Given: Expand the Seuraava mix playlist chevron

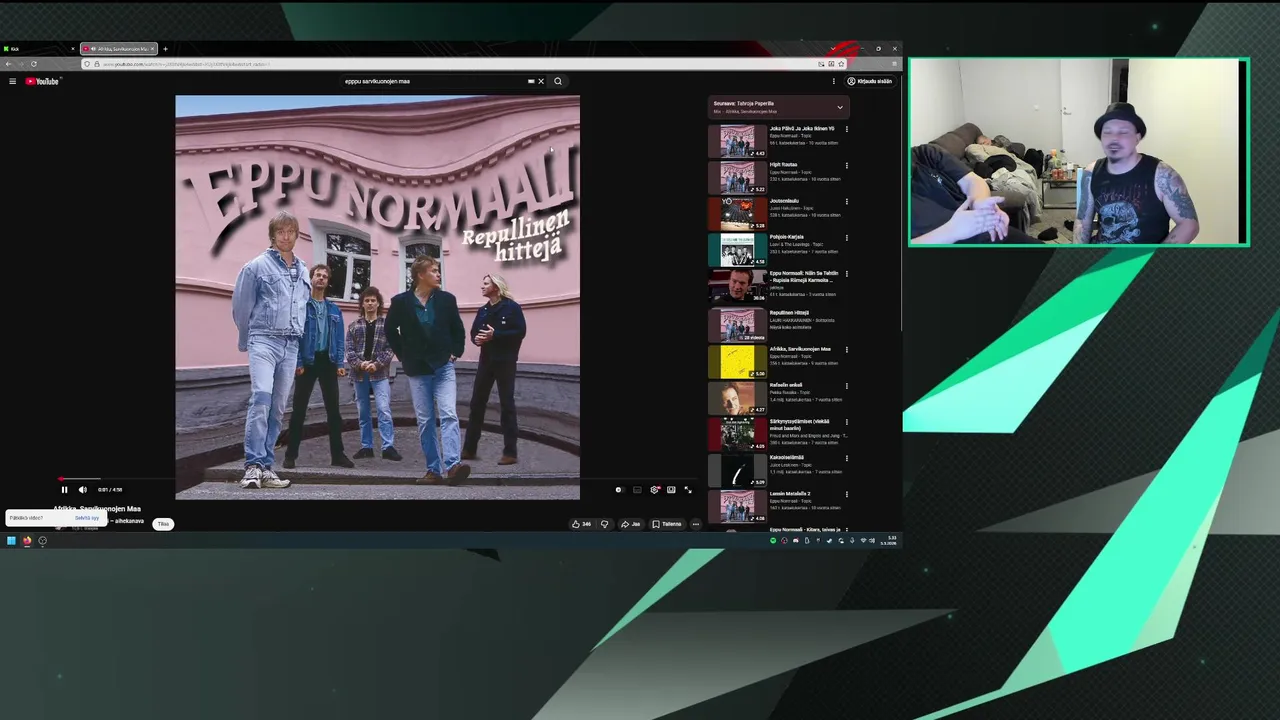Looking at the screenshot, I should click(x=840, y=107).
